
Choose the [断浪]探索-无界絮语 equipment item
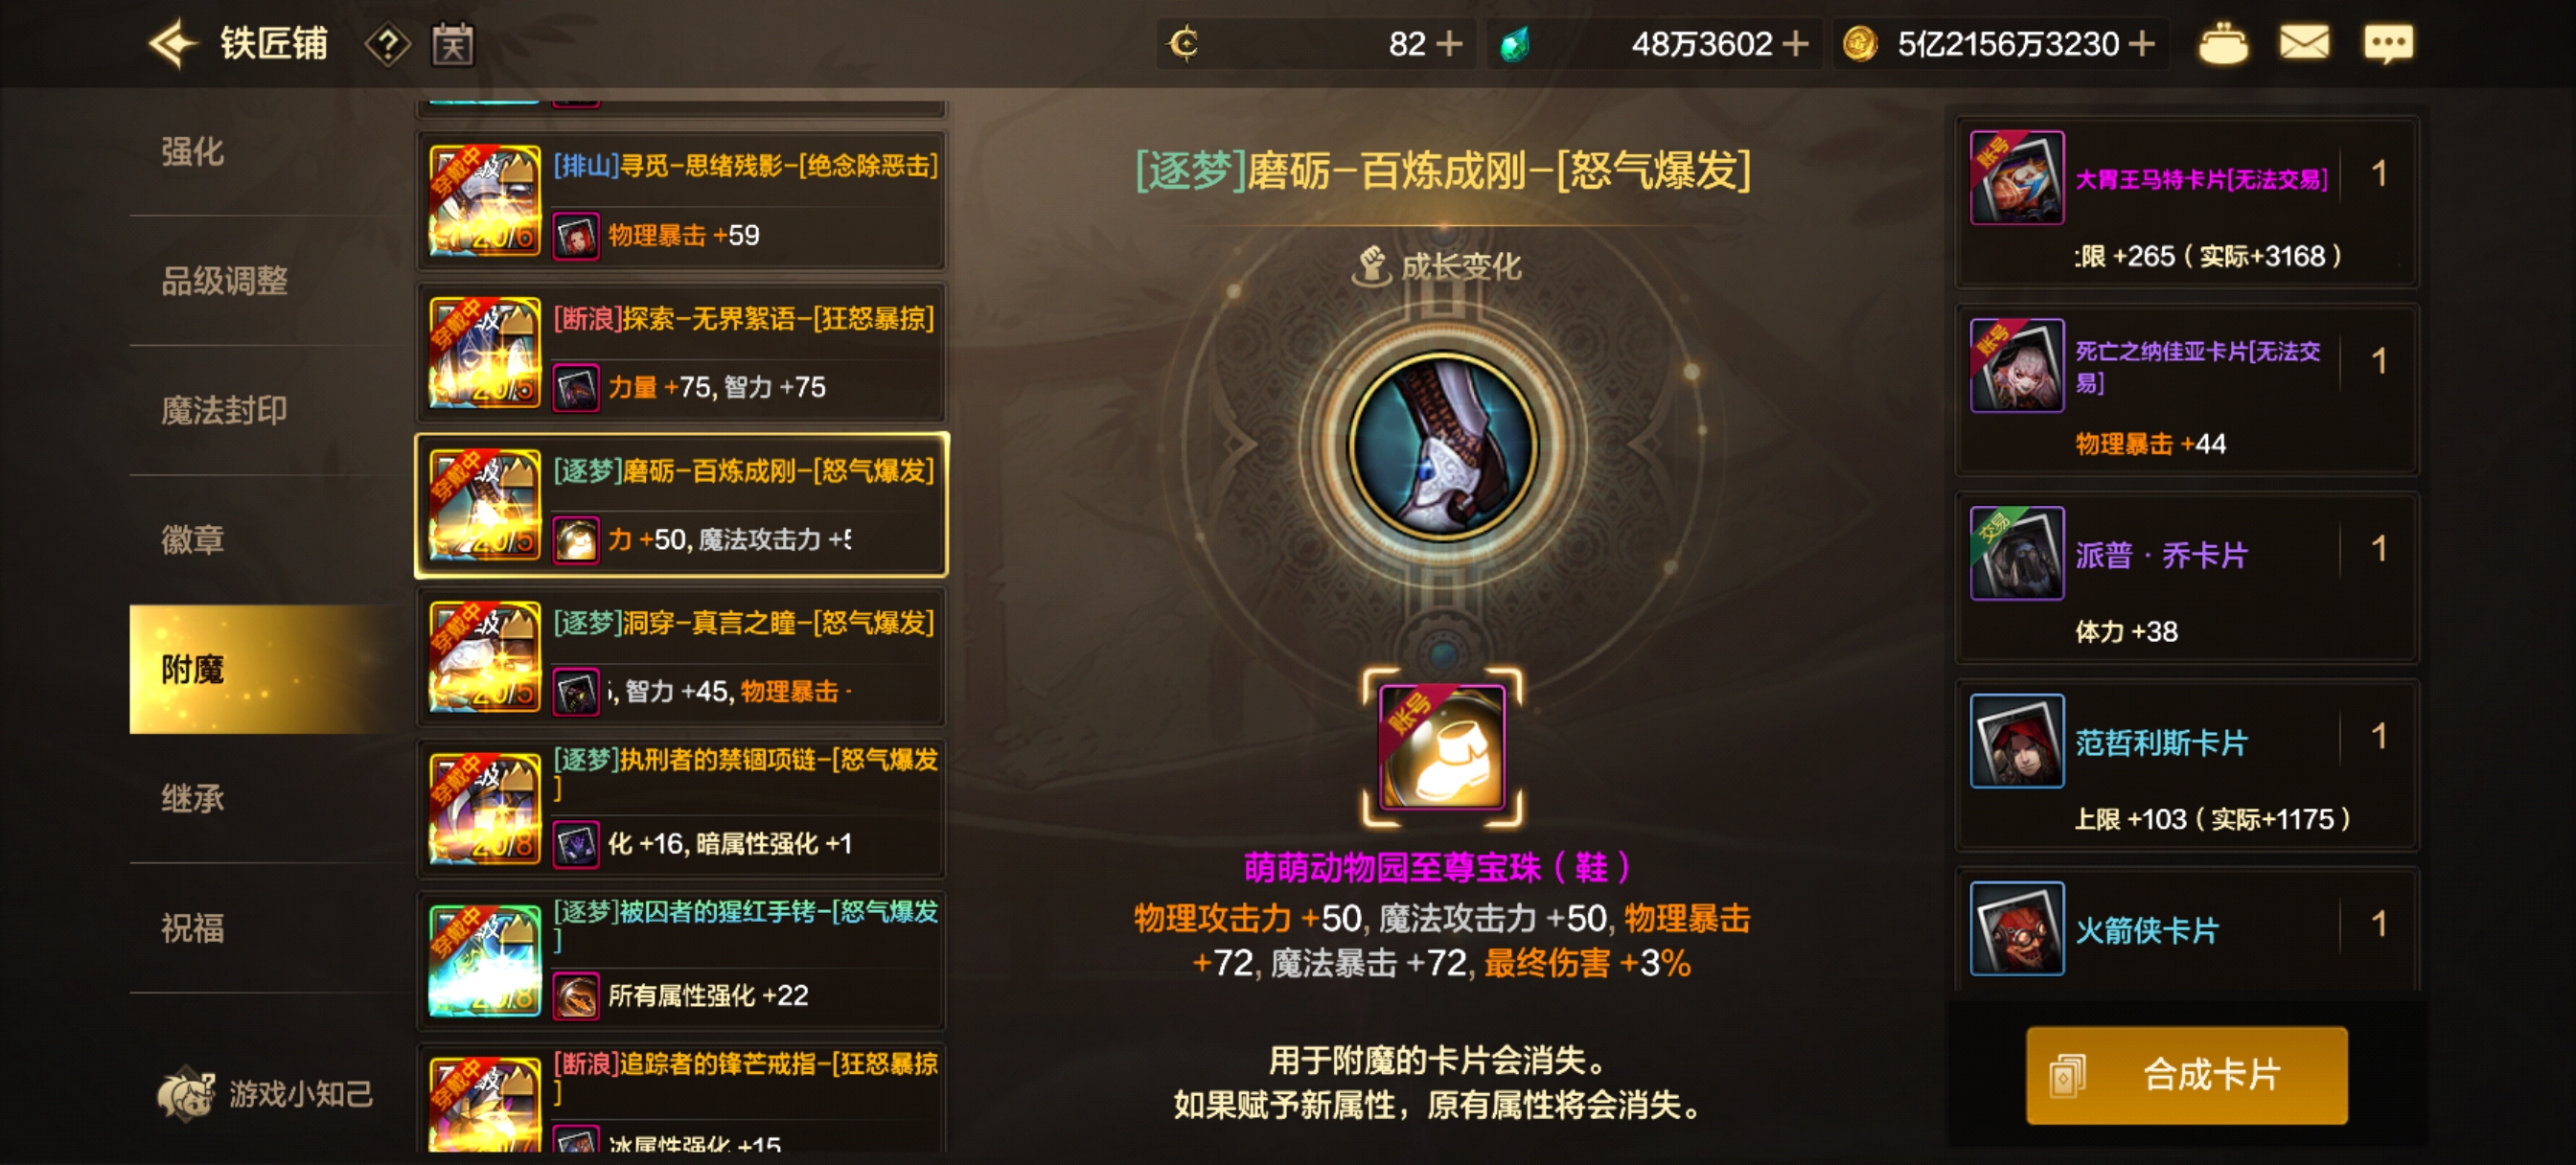point(682,353)
